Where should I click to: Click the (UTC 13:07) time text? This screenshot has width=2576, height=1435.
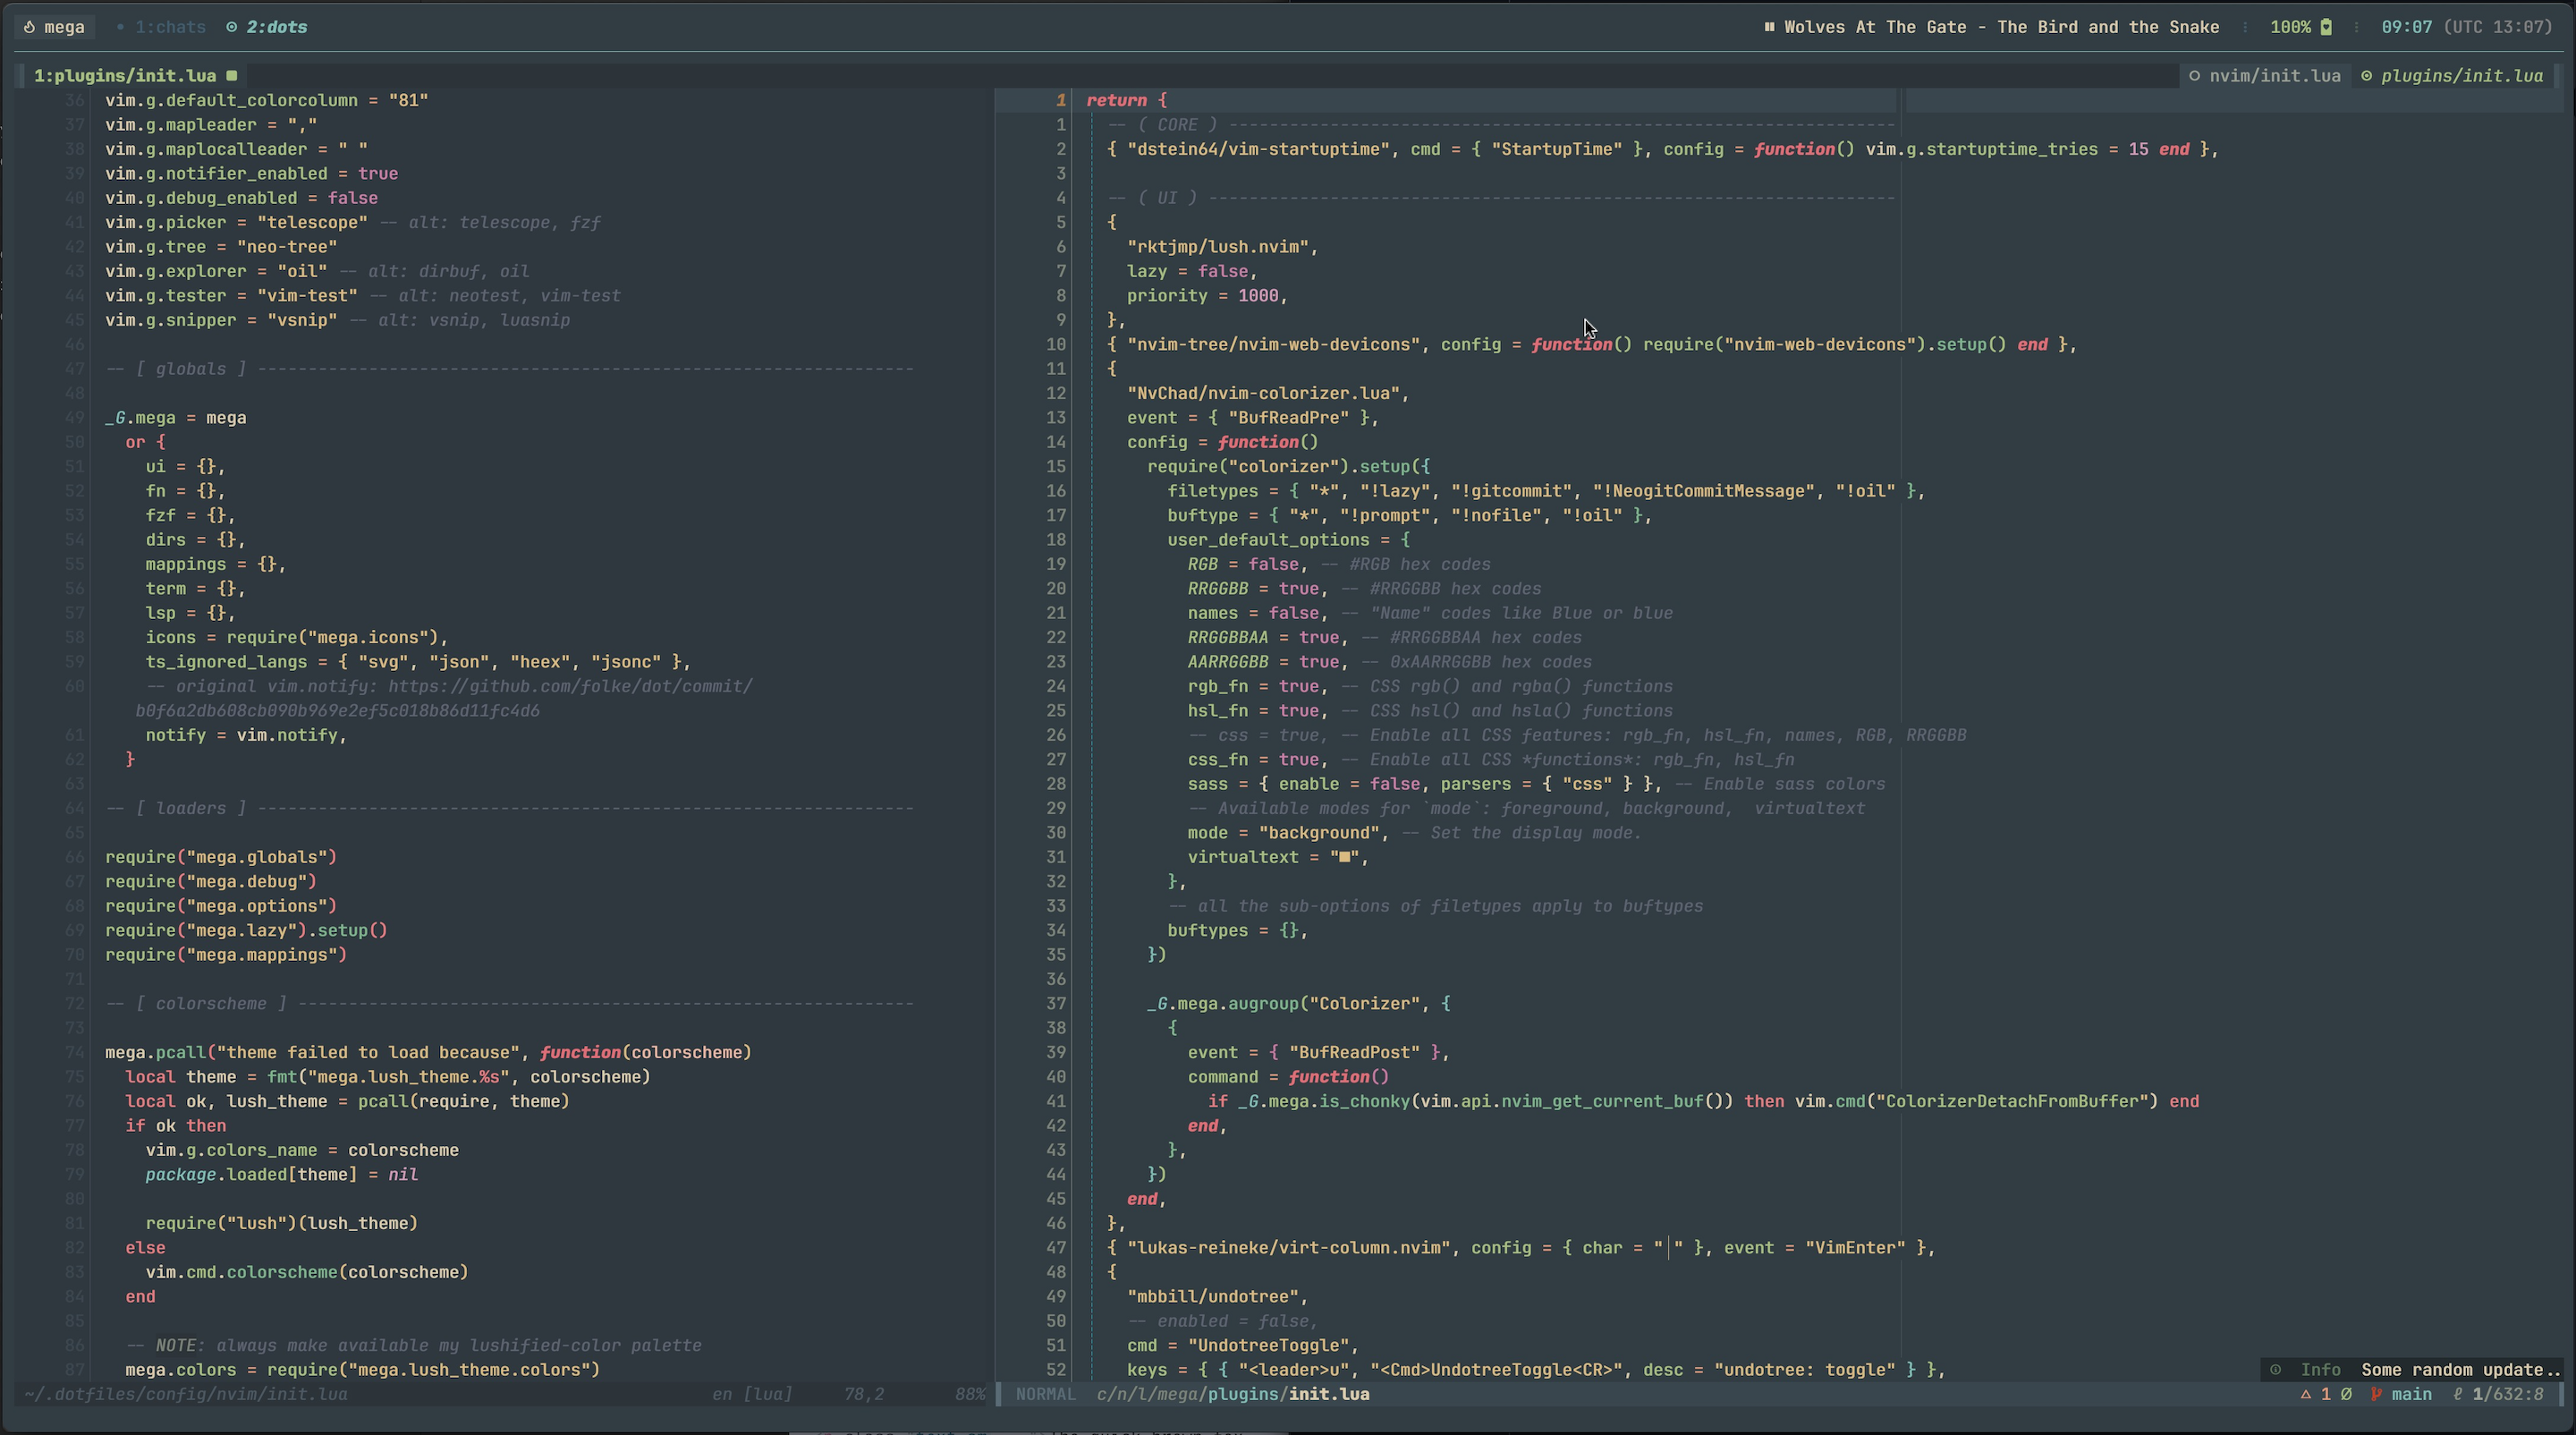tap(2498, 27)
